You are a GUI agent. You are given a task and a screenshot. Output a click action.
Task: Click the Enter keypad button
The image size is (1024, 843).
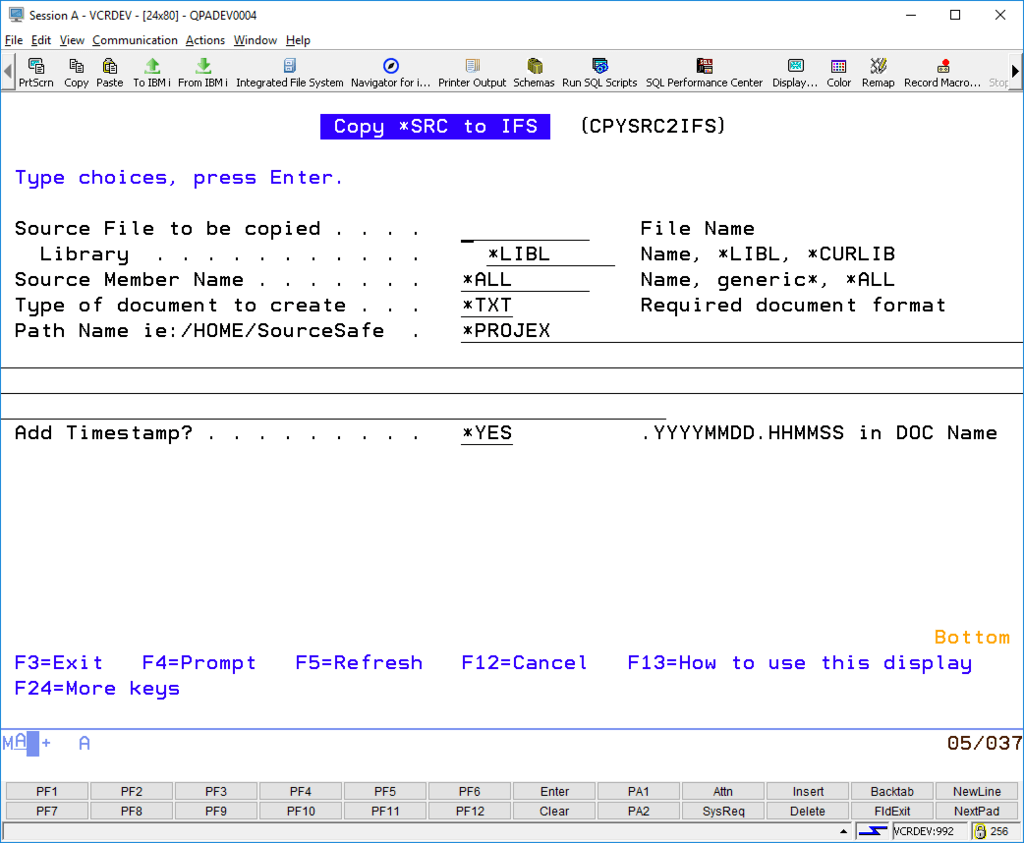pos(554,791)
